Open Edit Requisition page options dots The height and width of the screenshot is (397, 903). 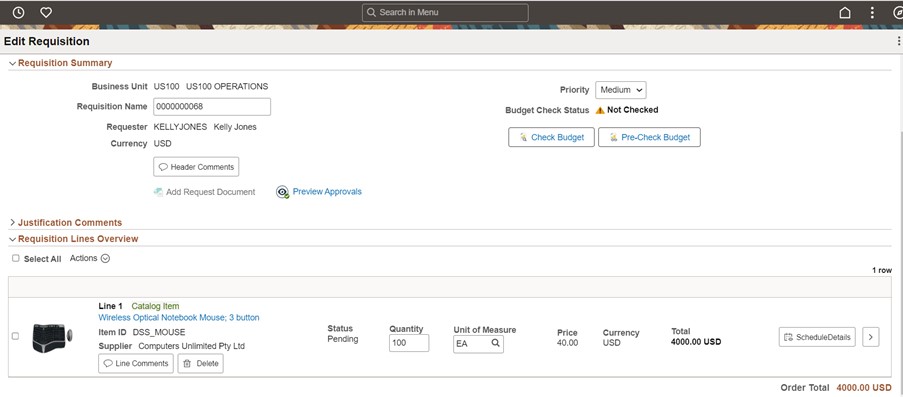point(899,41)
